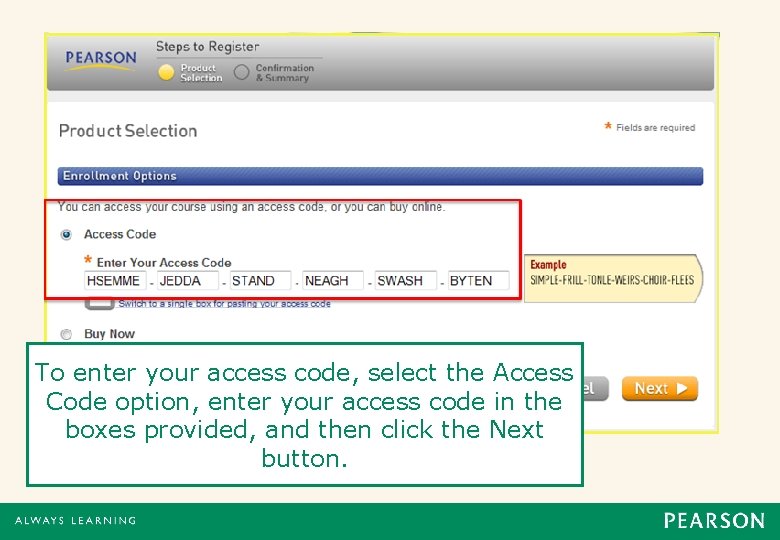Screen dimensions: 780x540
Task: Select the Access Code radio button
Action: [x=66, y=234]
